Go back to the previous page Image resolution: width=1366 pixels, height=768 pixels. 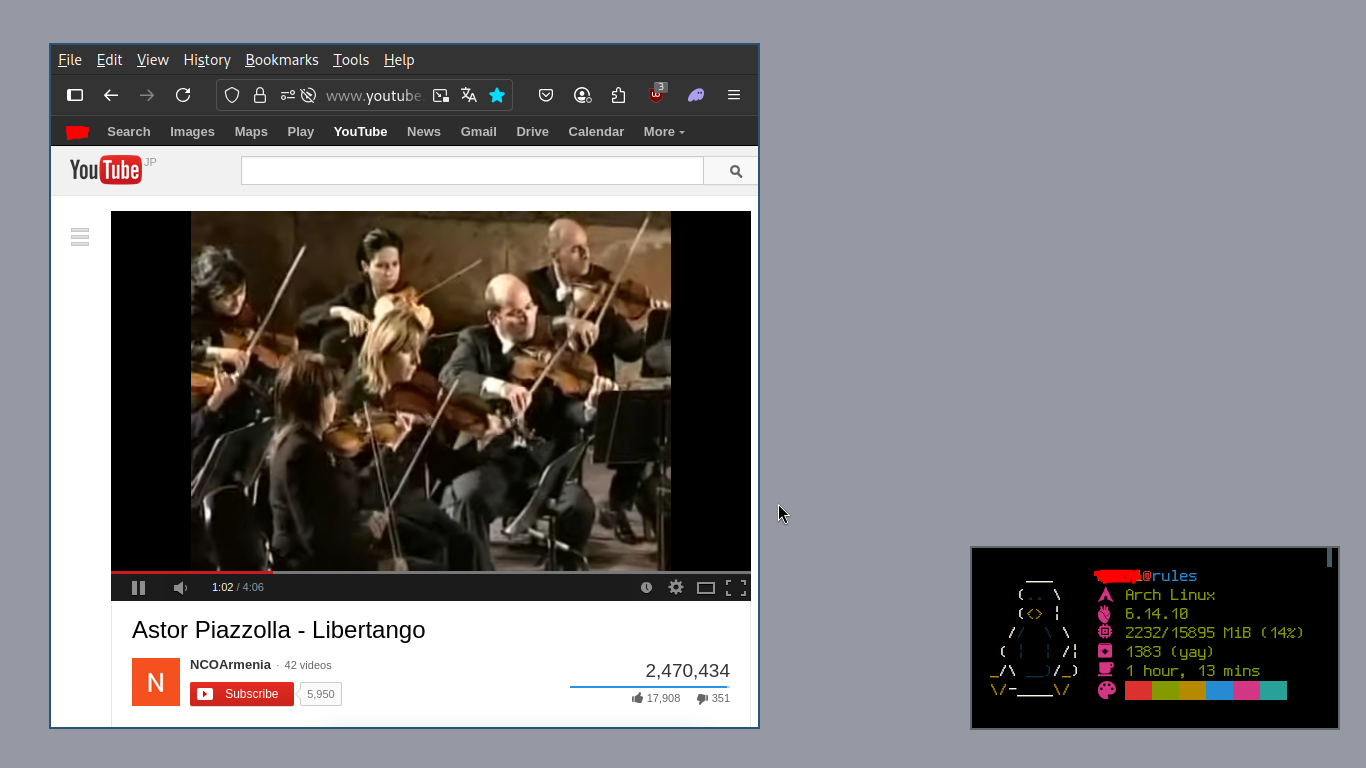(x=111, y=95)
